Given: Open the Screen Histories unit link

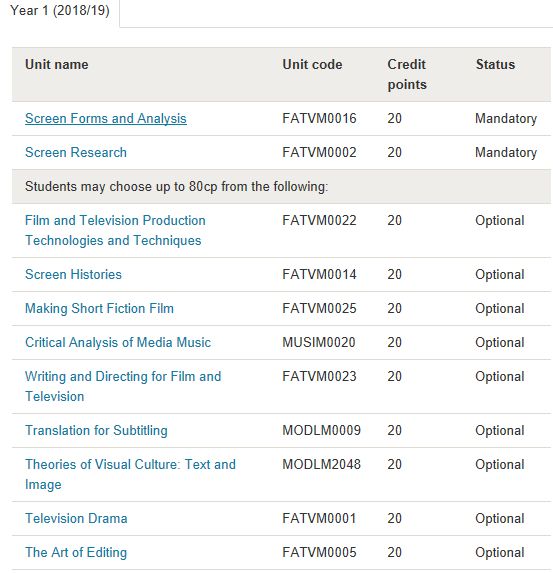Looking at the screenshot, I should click(x=73, y=274).
